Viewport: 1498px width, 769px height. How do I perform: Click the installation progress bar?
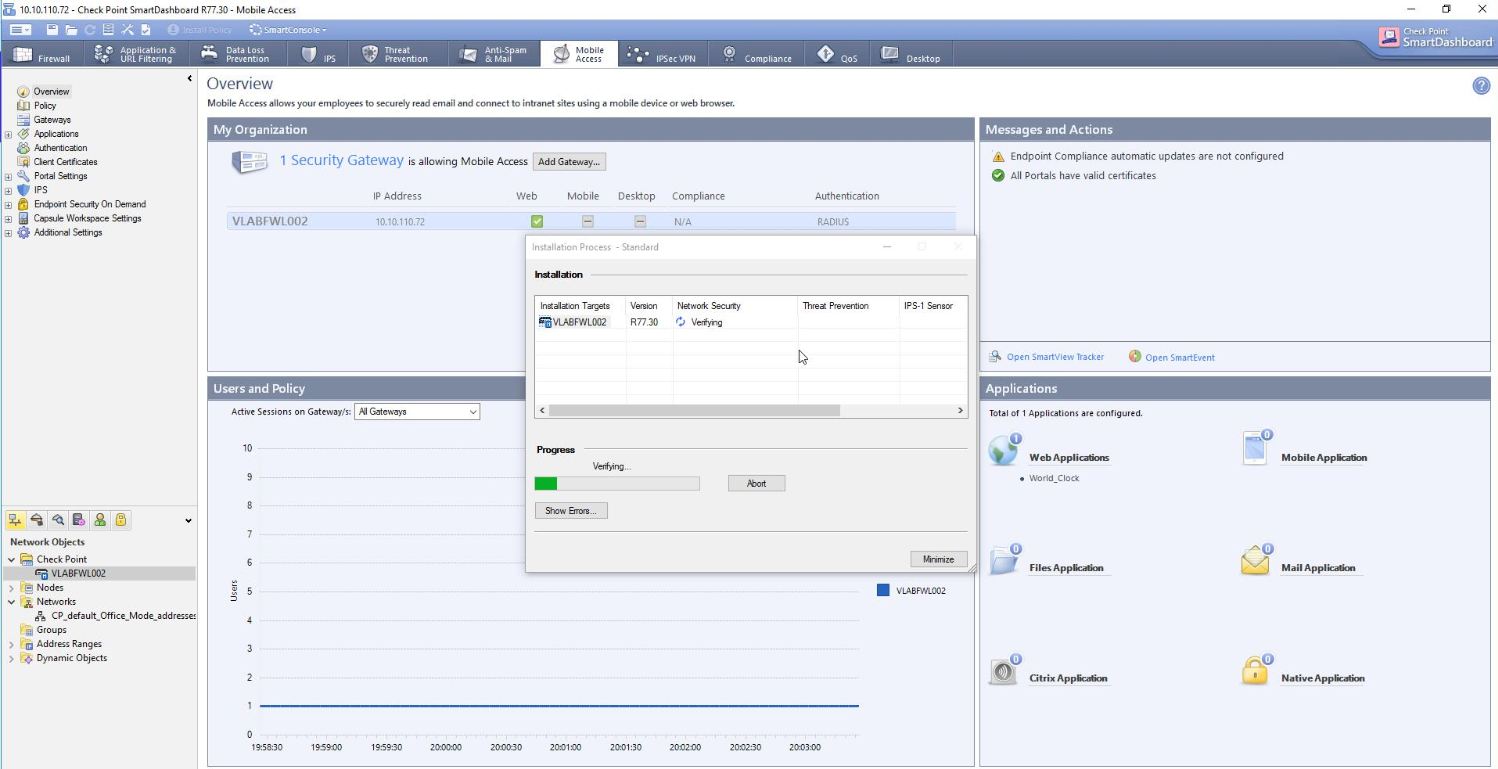pos(617,483)
